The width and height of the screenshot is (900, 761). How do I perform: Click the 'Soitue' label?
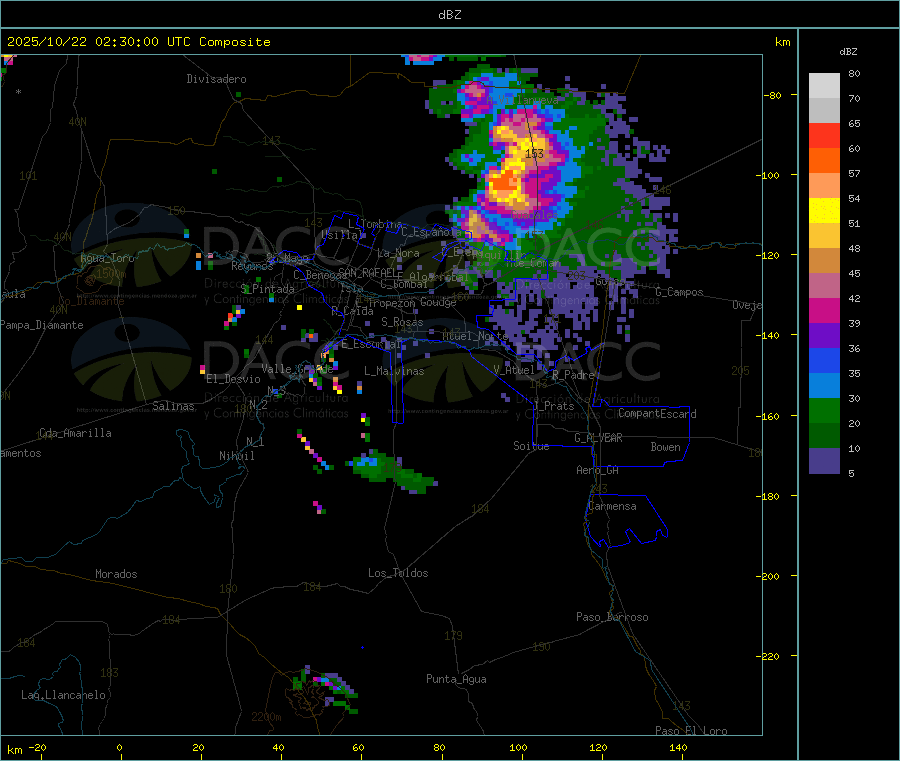[531, 446]
